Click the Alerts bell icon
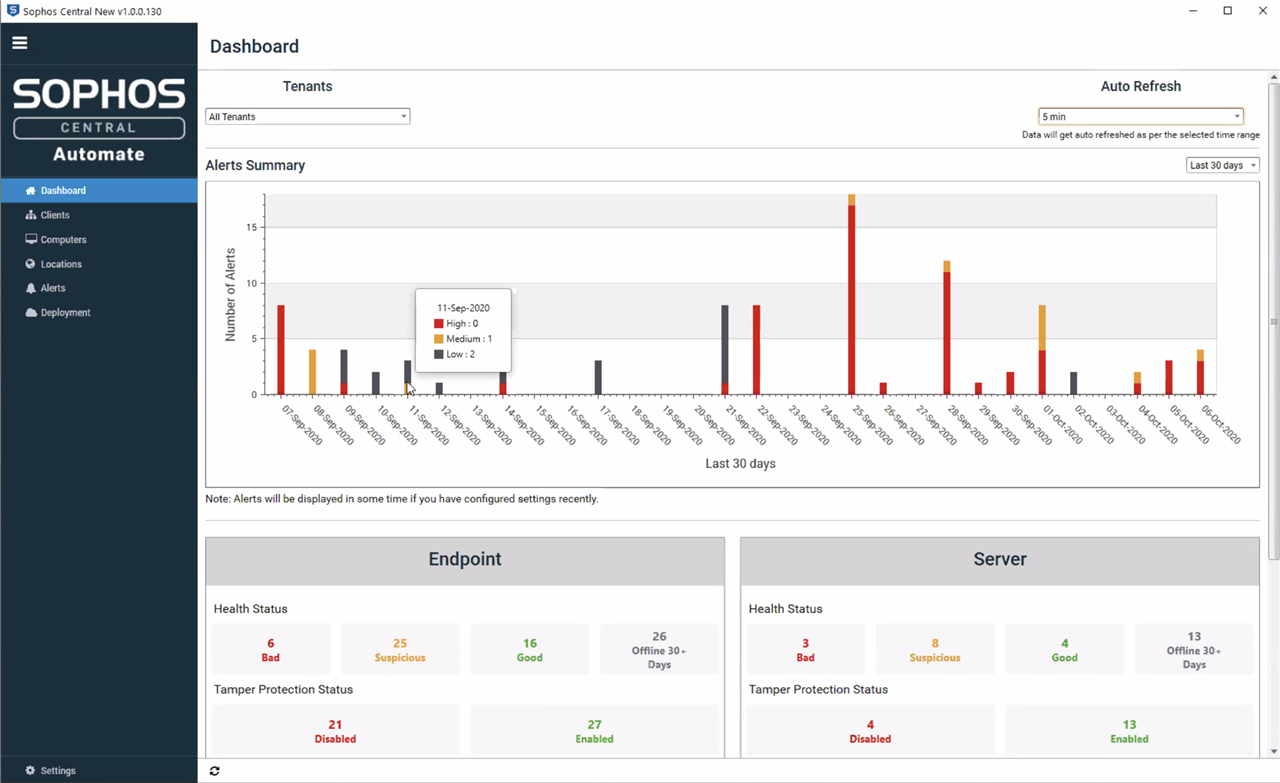 31,288
